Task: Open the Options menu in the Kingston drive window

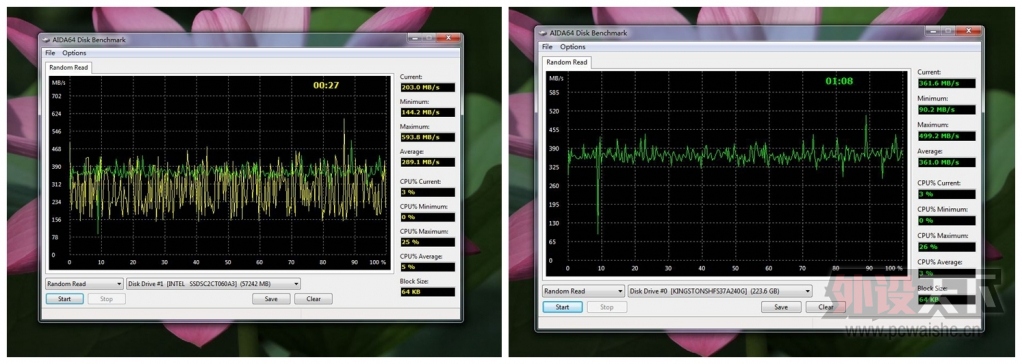Action: pyautogui.click(x=573, y=46)
